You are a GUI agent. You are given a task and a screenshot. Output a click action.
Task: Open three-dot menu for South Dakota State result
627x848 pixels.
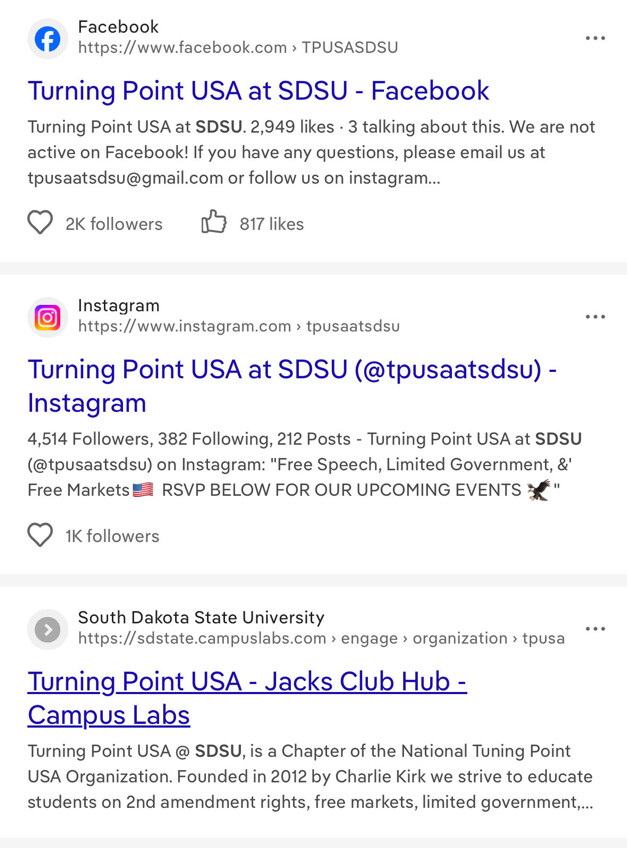coord(595,629)
